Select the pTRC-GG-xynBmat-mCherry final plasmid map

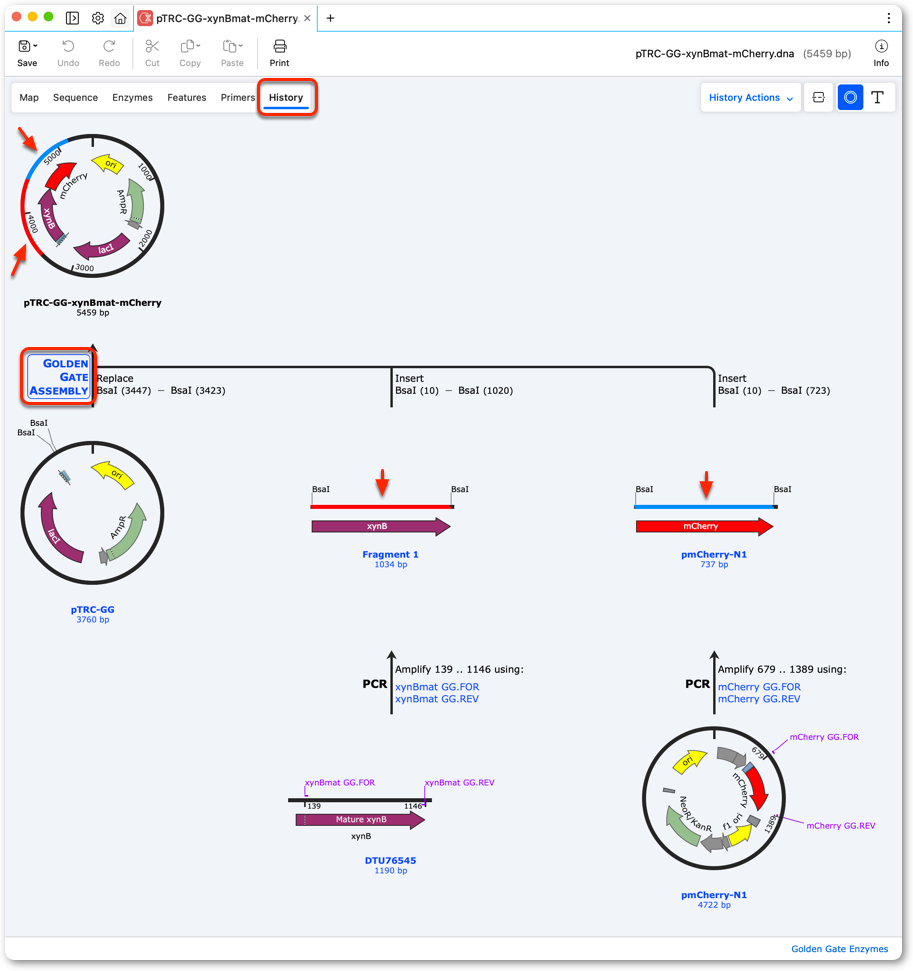coord(92,206)
